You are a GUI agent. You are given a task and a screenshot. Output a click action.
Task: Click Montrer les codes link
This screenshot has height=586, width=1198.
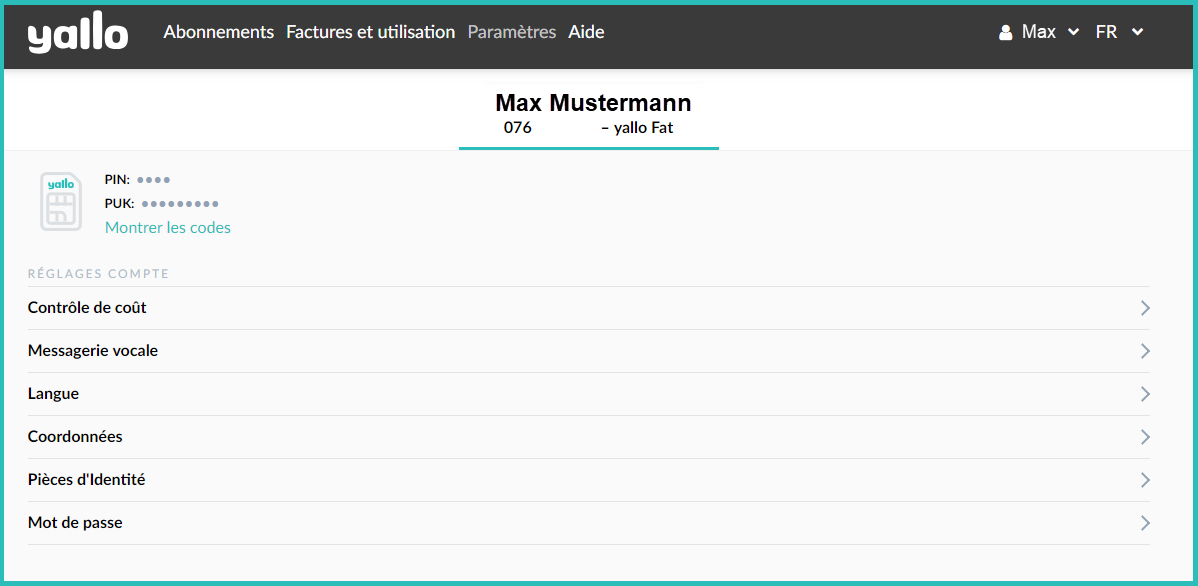[x=168, y=228]
